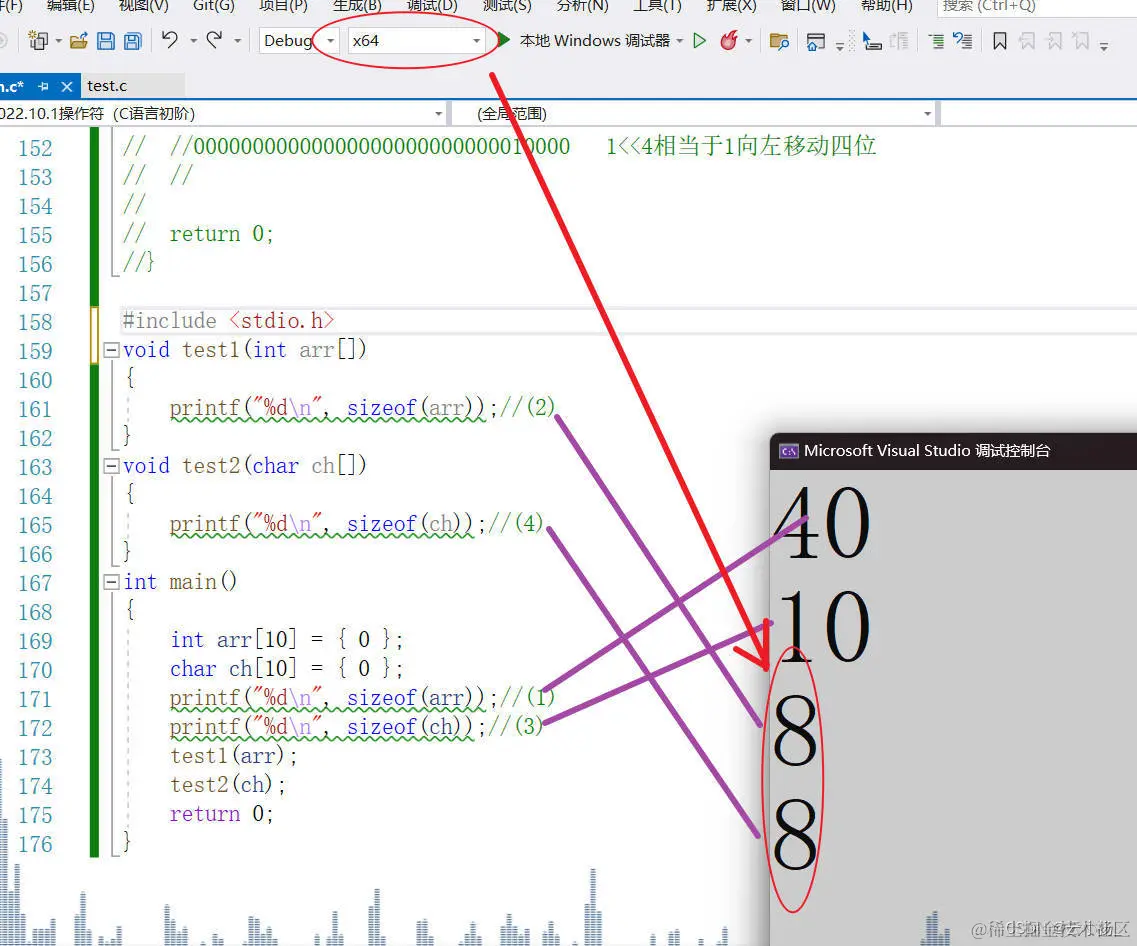Click line number 176

[36, 845]
